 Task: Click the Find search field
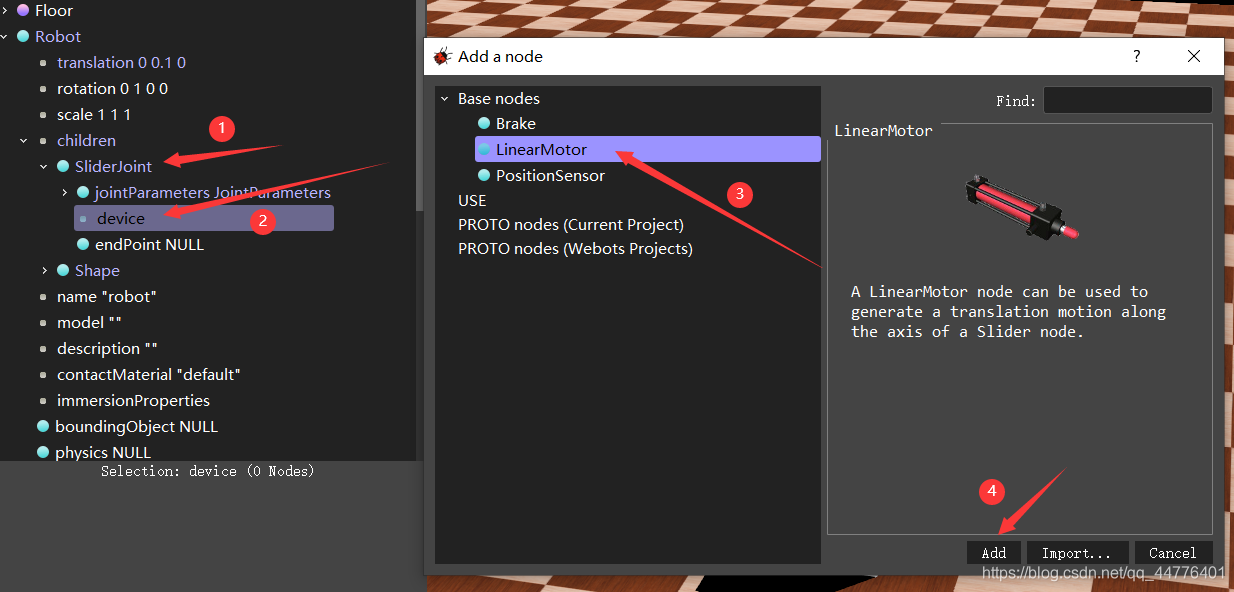[1127, 100]
